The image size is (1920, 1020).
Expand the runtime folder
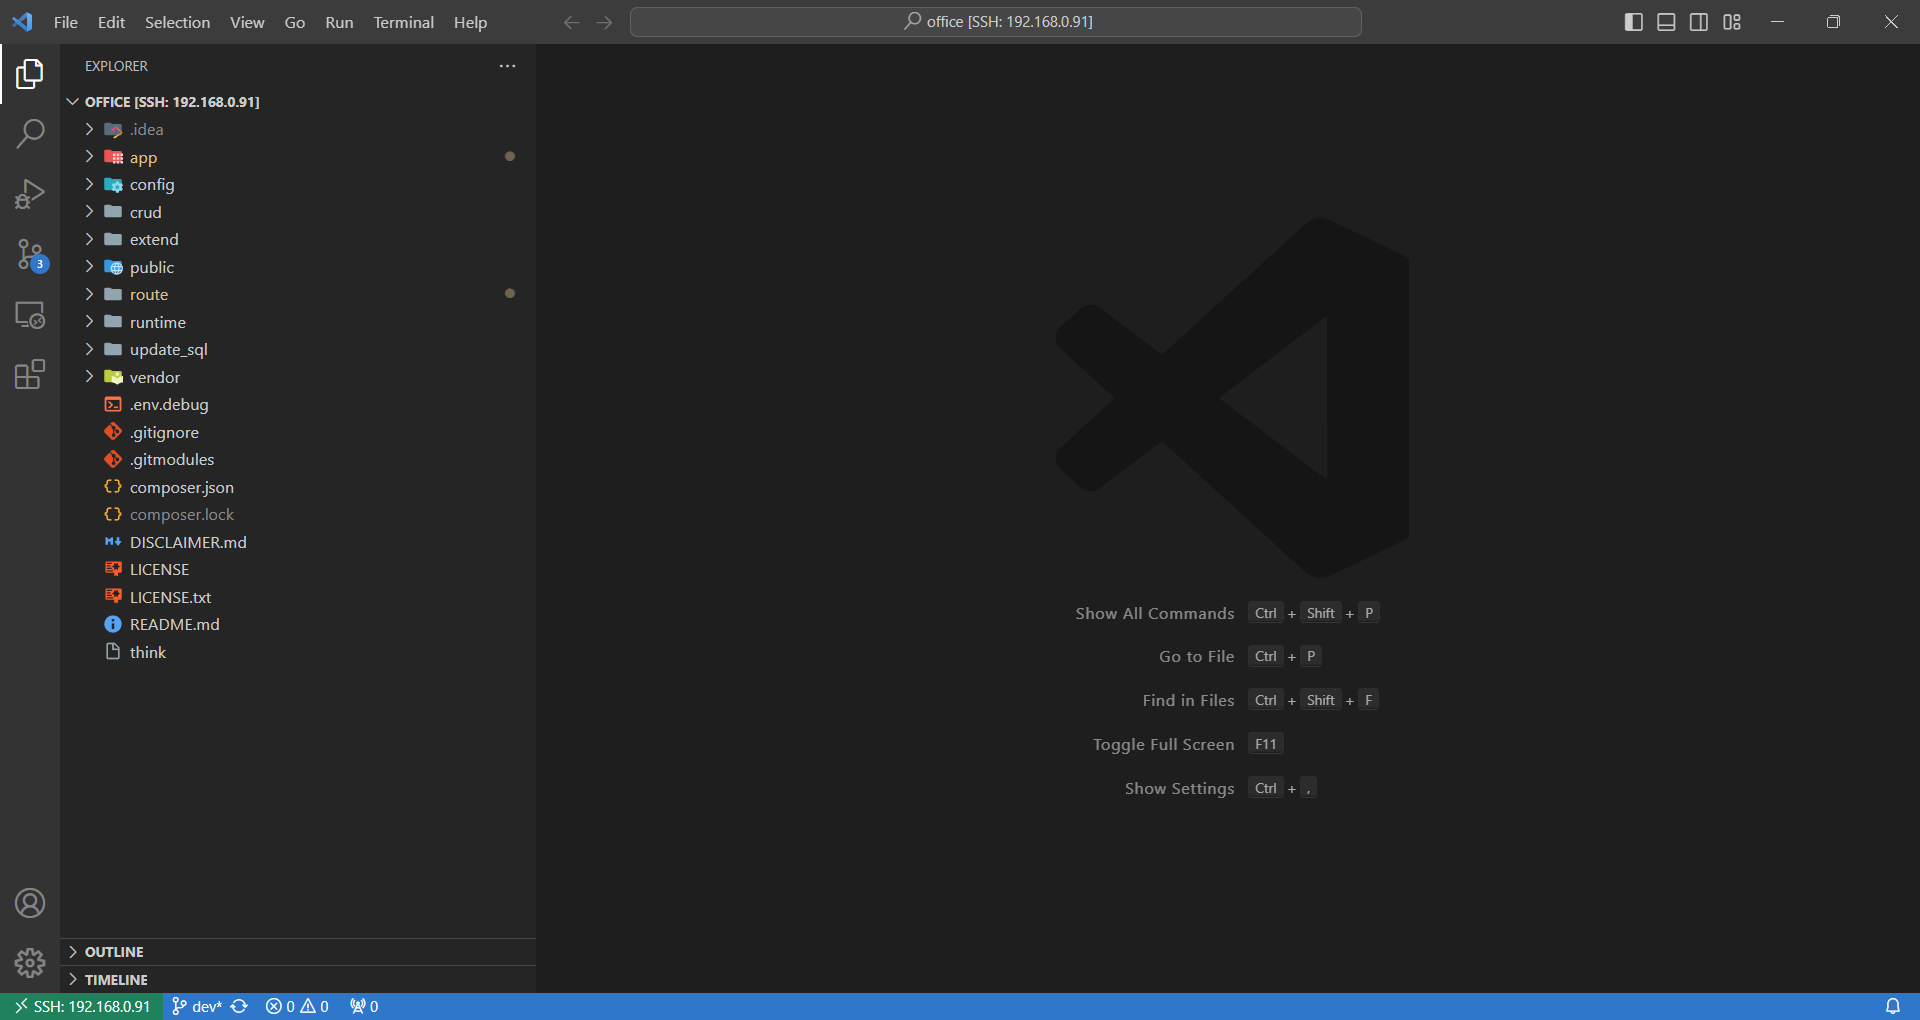click(298, 322)
